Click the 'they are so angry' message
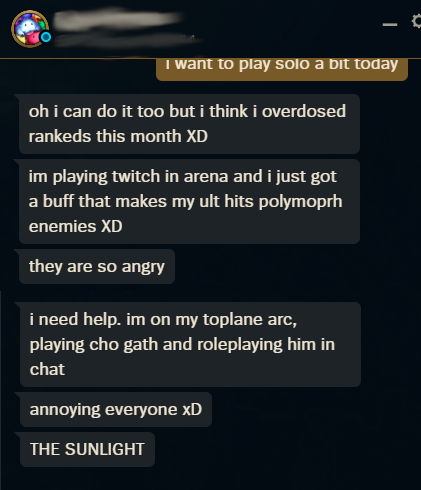The width and height of the screenshot is (421, 490). [97, 266]
